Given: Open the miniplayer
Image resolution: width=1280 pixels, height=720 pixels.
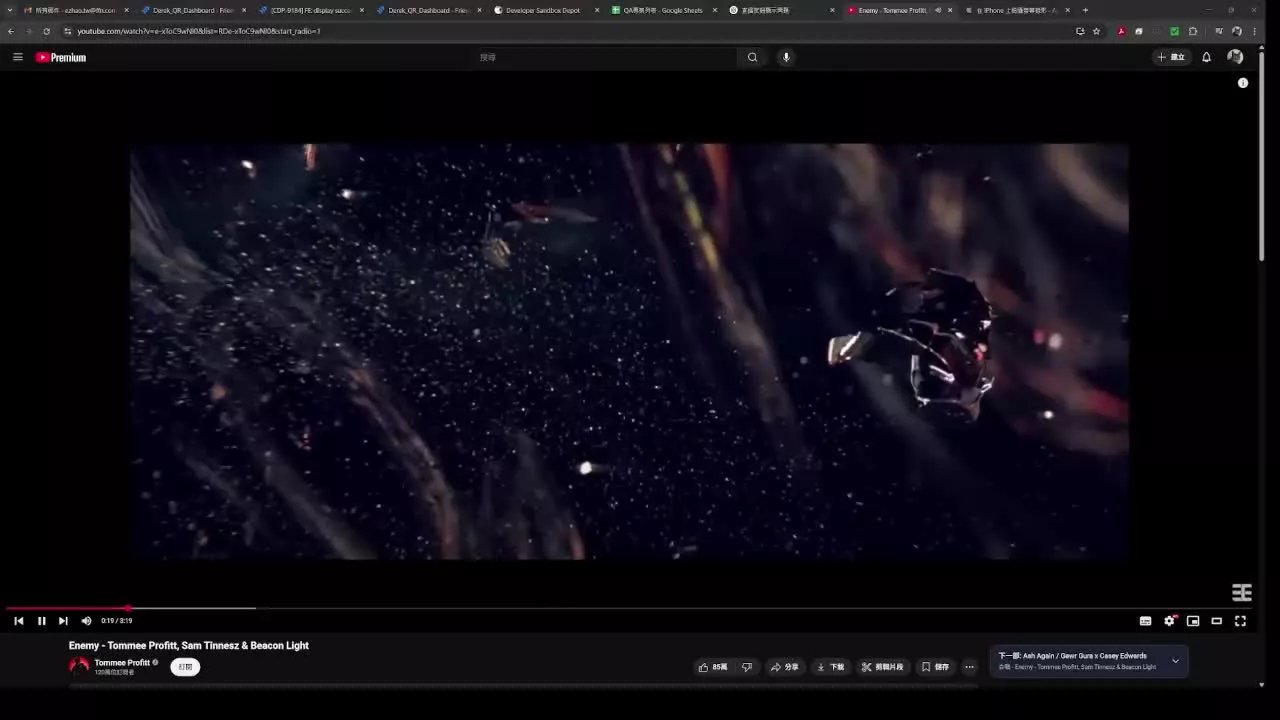Looking at the screenshot, I should click(x=1193, y=621).
